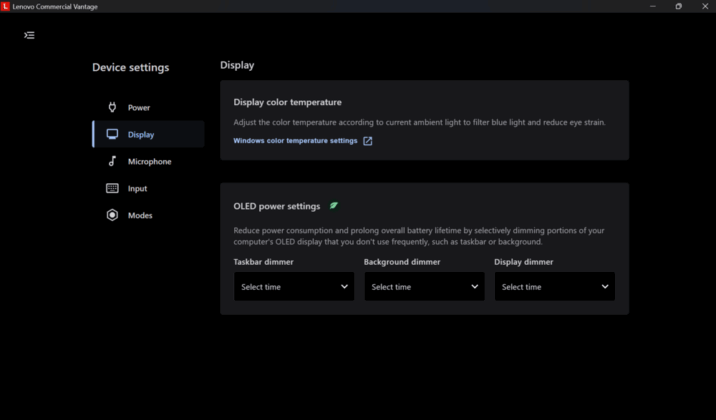The width and height of the screenshot is (716, 420).
Task: Open the Background dimmer time dropdown
Action: (424, 286)
